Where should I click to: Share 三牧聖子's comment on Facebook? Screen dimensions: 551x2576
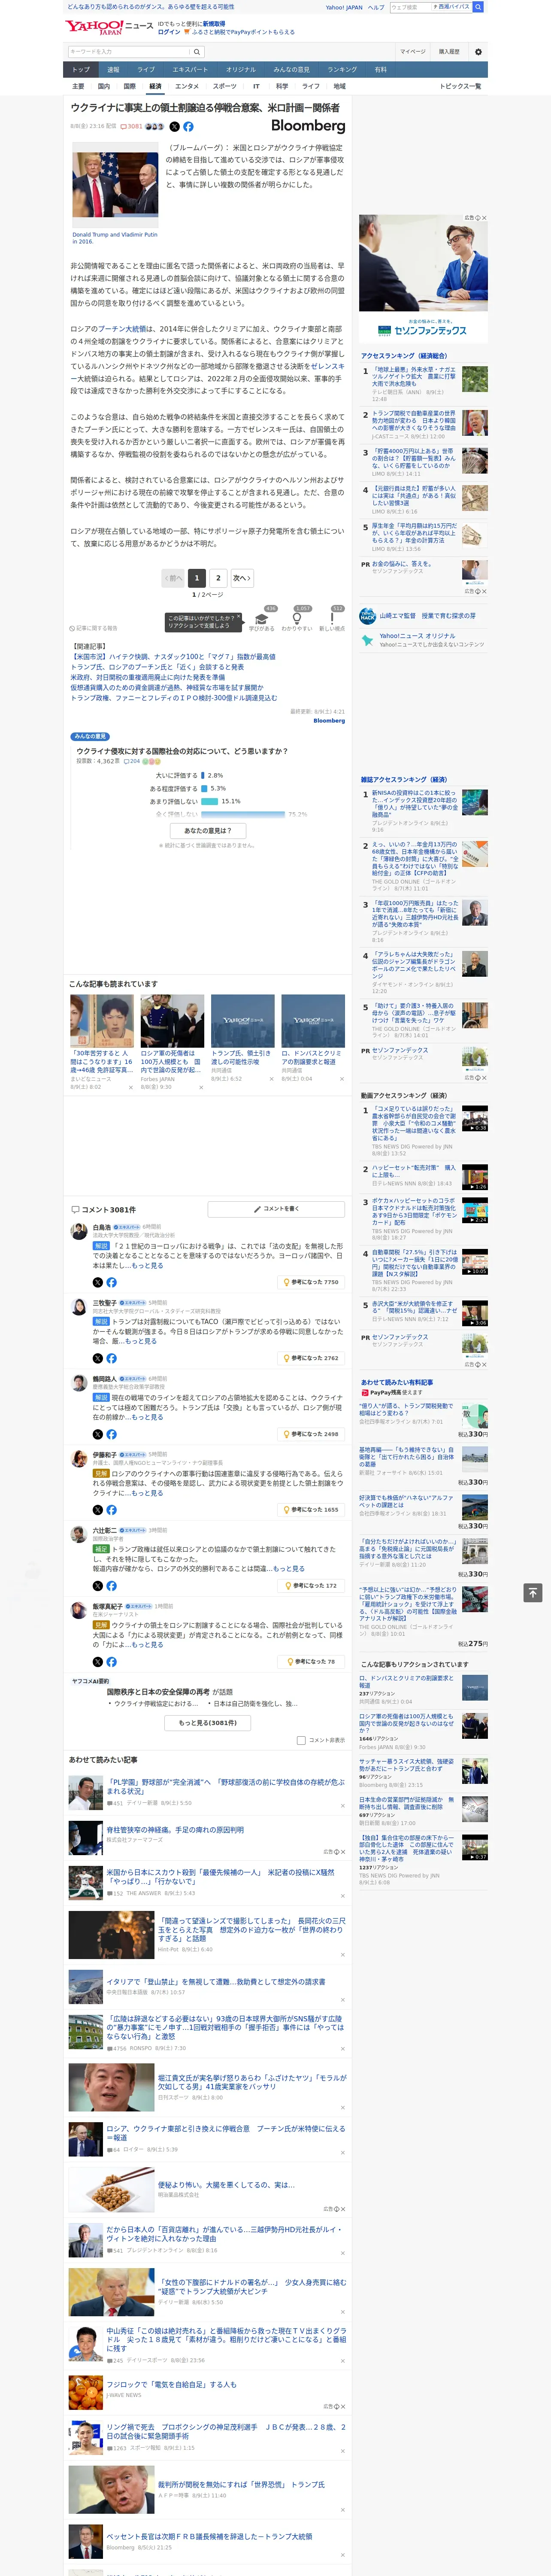tap(111, 1358)
